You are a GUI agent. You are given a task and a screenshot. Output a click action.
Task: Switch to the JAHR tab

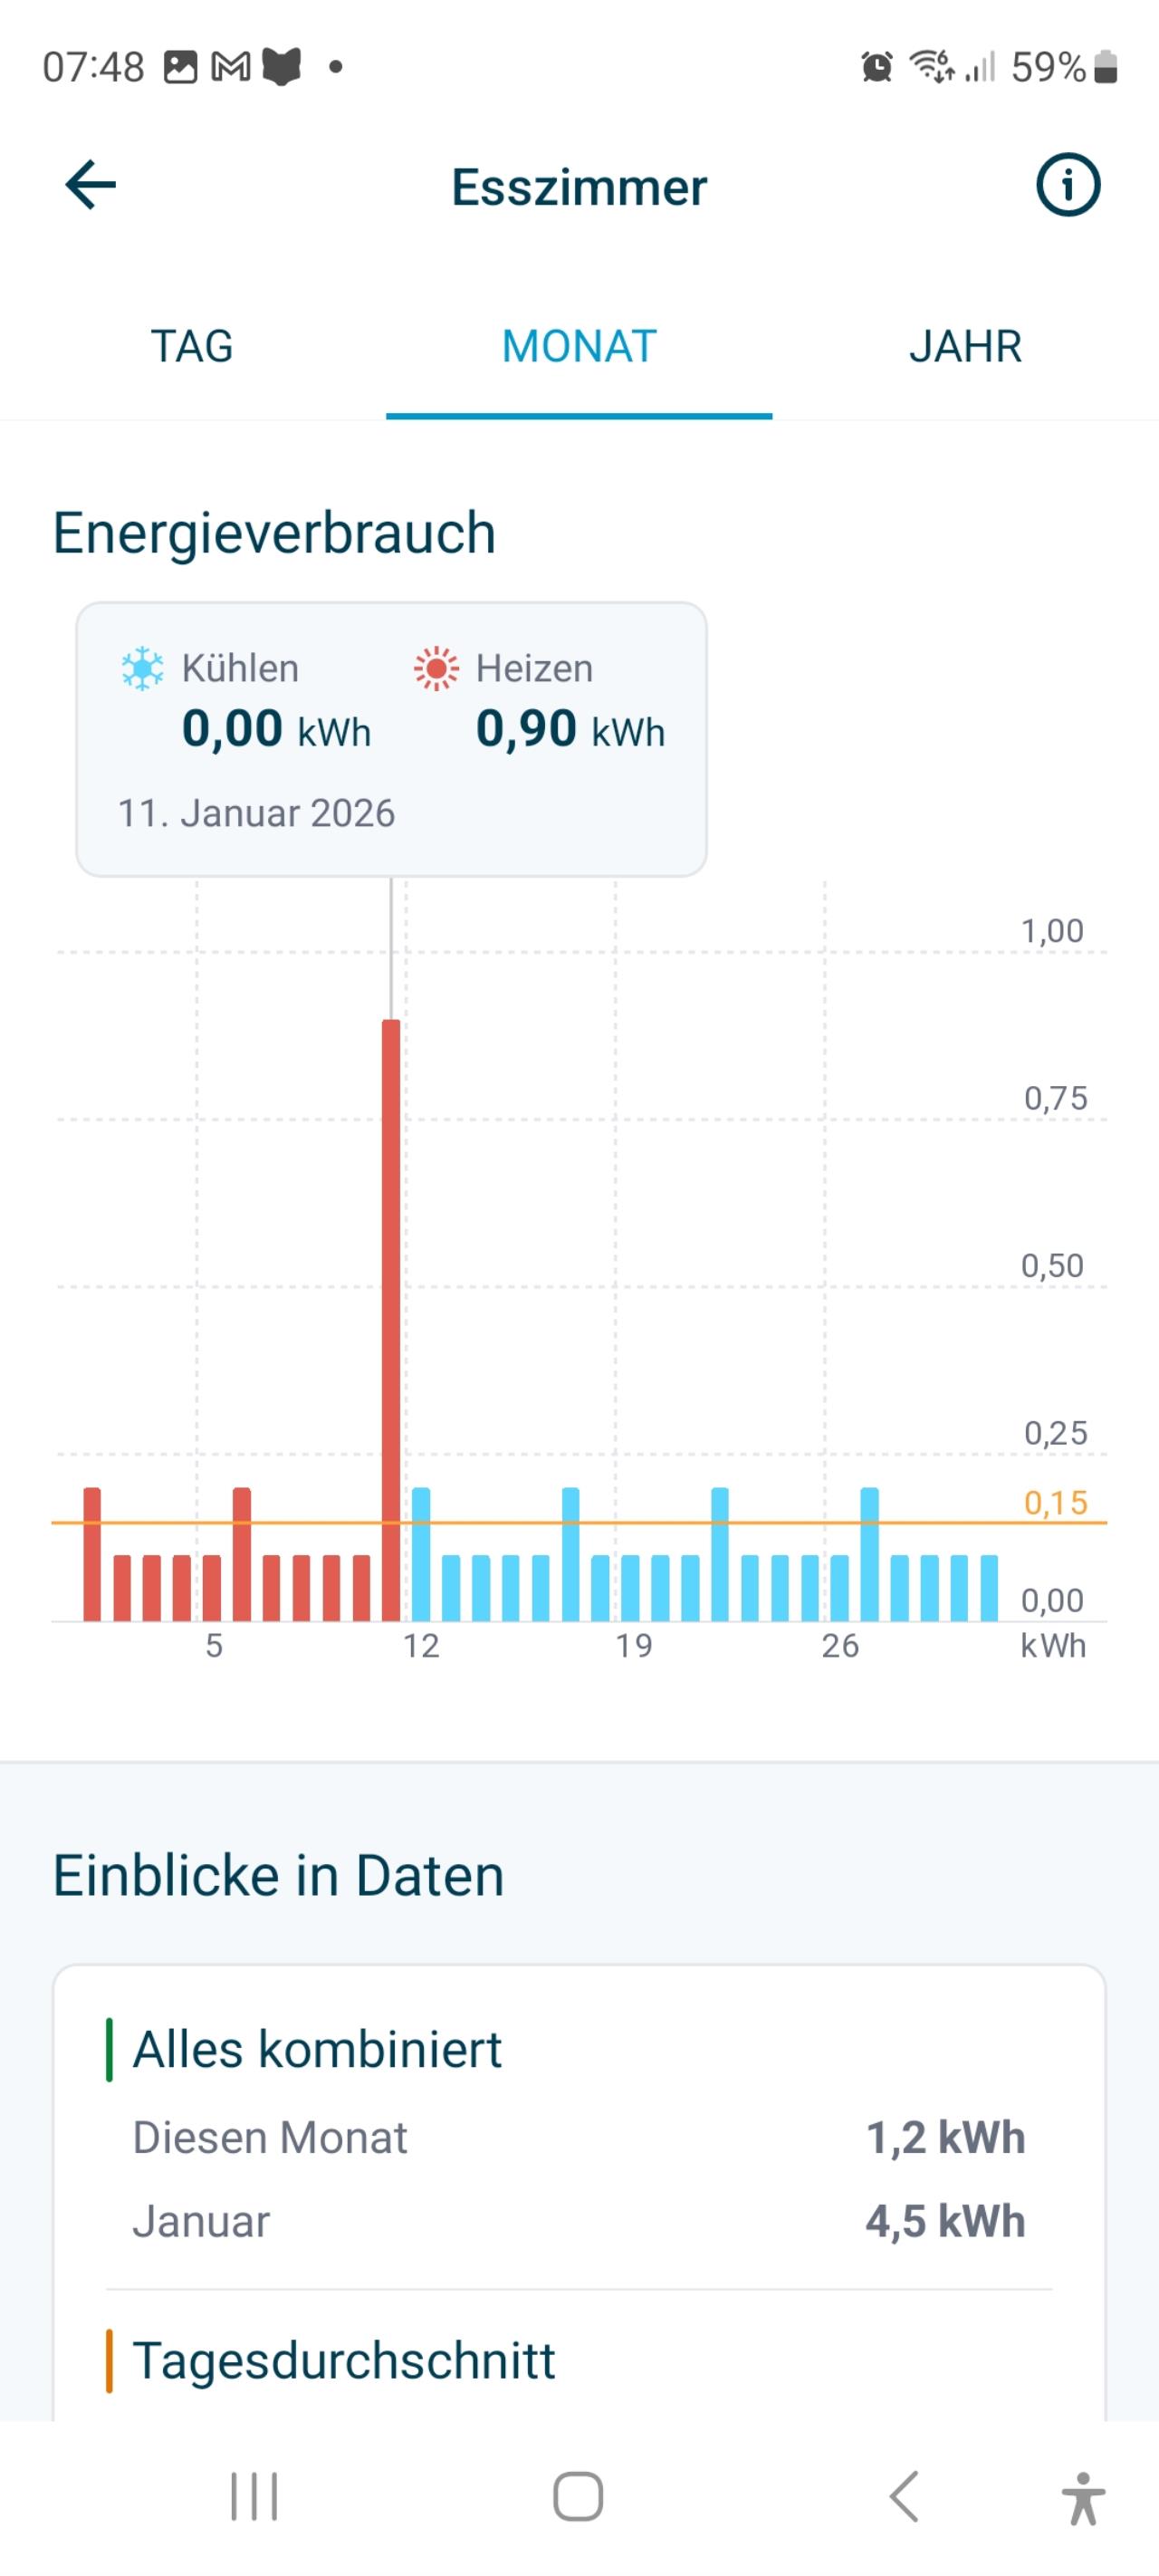pyautogui.click(x=965, y=347)
